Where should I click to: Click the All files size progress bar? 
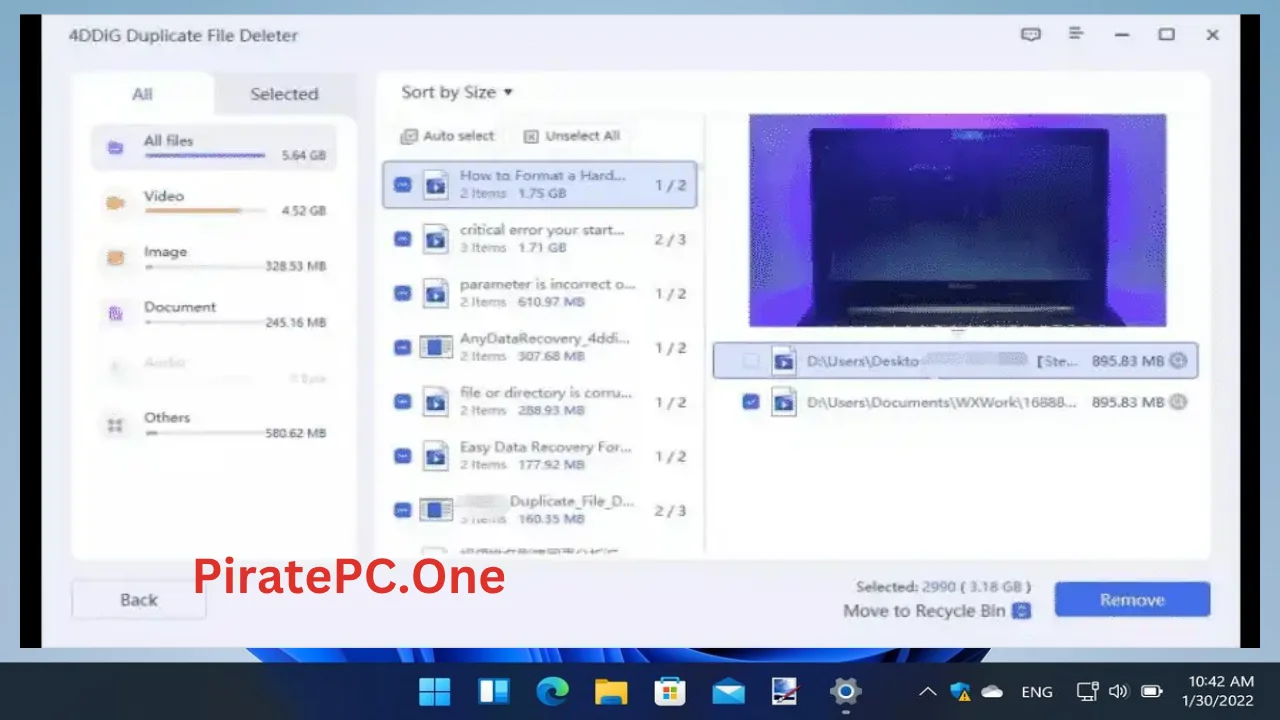[205, 156]
